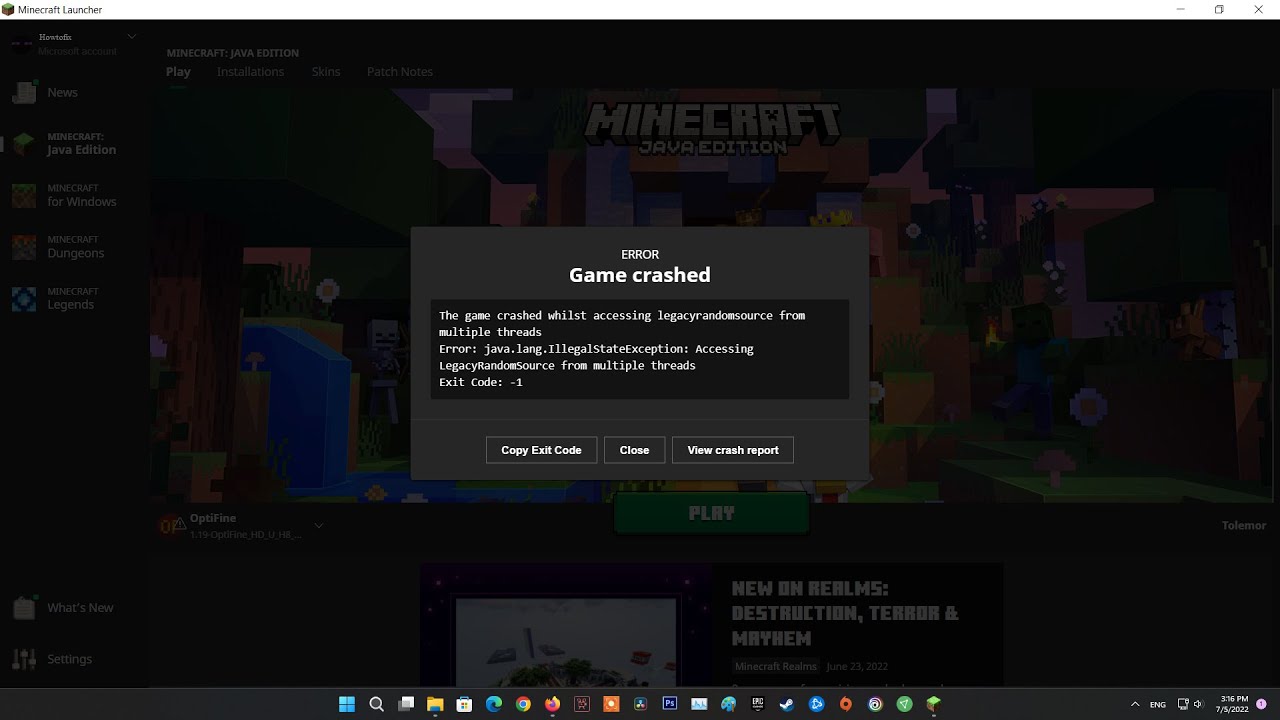Launch Epic Games from the taskbar
The image size is (1280, 720).
(x=758, y=704)
